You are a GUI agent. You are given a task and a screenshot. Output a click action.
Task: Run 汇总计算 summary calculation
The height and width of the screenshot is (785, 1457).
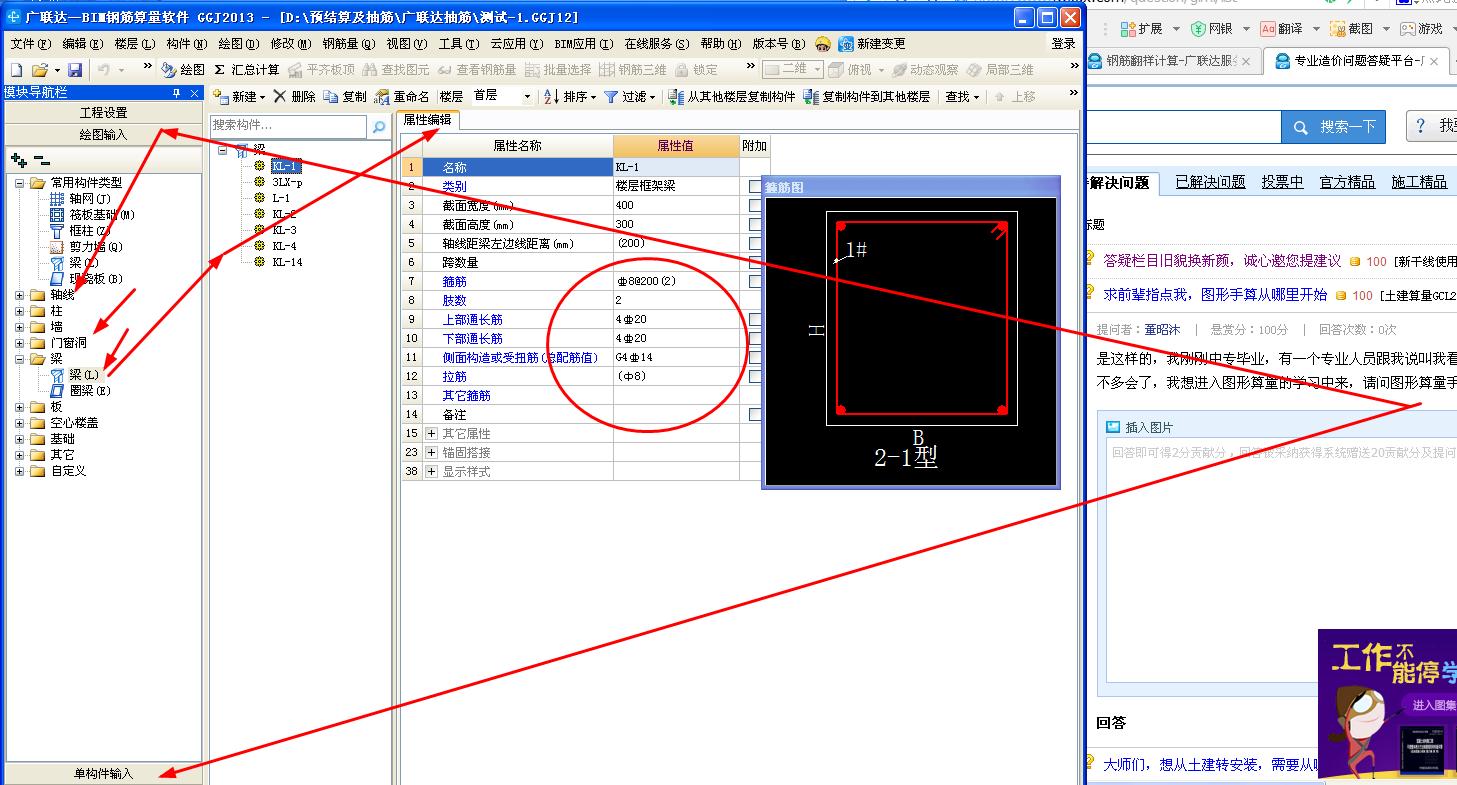(247, 70)
